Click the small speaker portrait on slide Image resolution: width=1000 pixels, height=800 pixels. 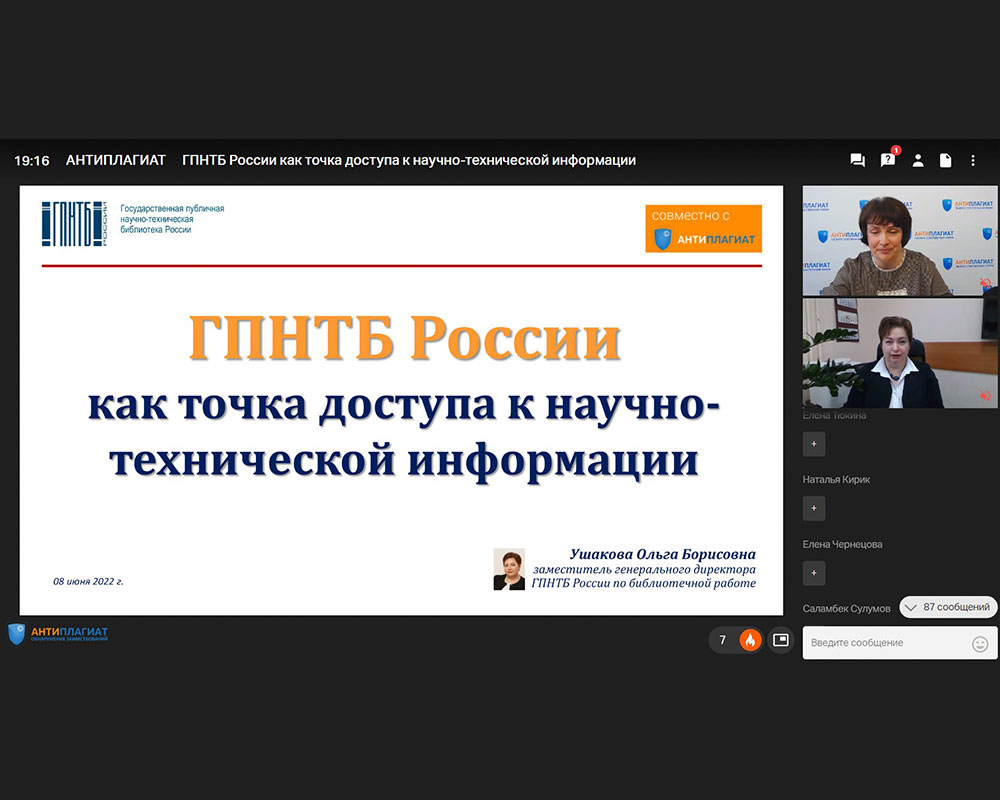(509, 569)
